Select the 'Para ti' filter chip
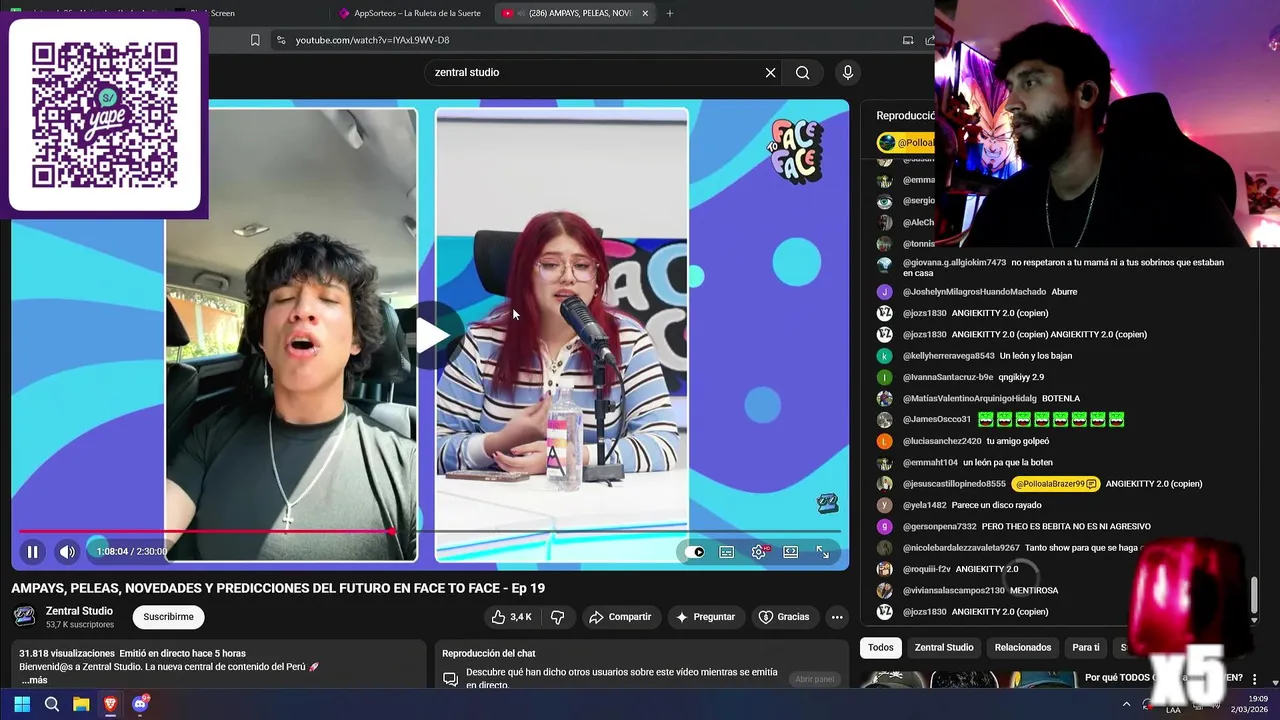 (x=1086, y=647)
